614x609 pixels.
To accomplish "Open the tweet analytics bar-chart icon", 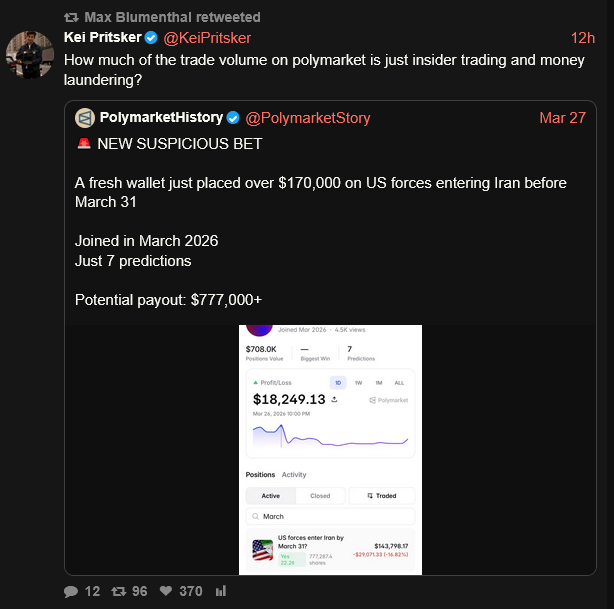I will [x=220, y=591].
